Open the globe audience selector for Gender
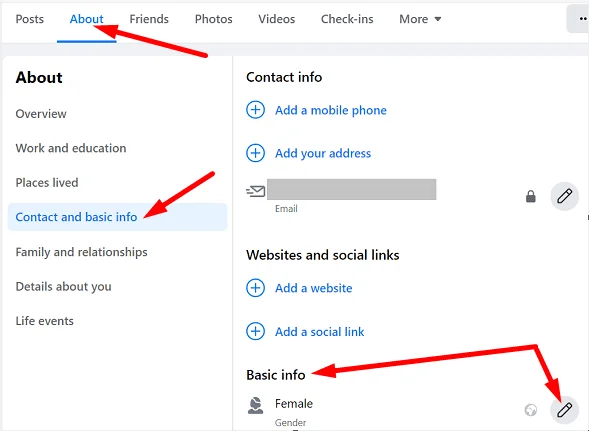This screenshot has height=431, width=589. click(x=530, y=410)
